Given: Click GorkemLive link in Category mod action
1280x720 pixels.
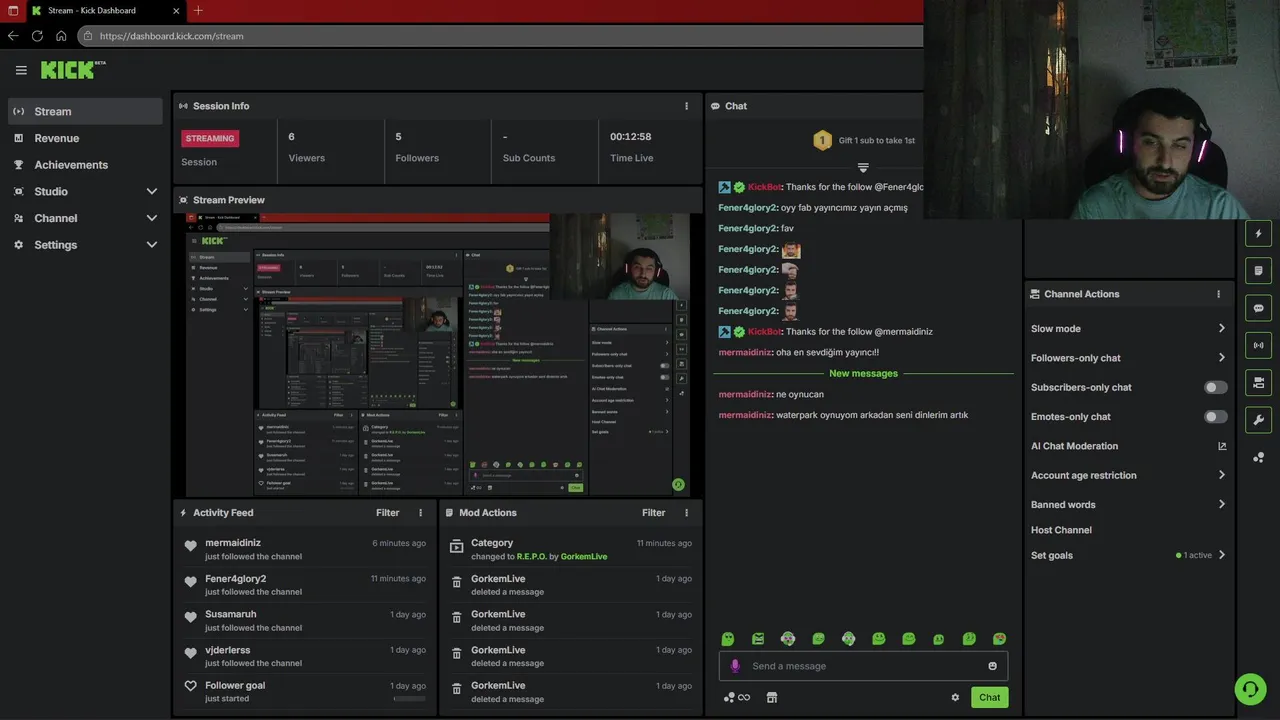Looking at the screenshot, I should point(584,557).
